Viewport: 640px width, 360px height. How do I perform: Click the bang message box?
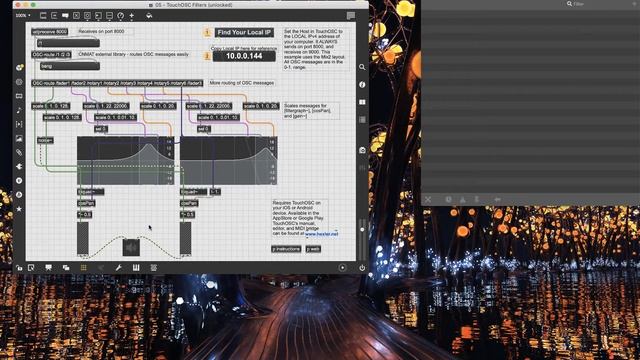[x=69, y=66]
